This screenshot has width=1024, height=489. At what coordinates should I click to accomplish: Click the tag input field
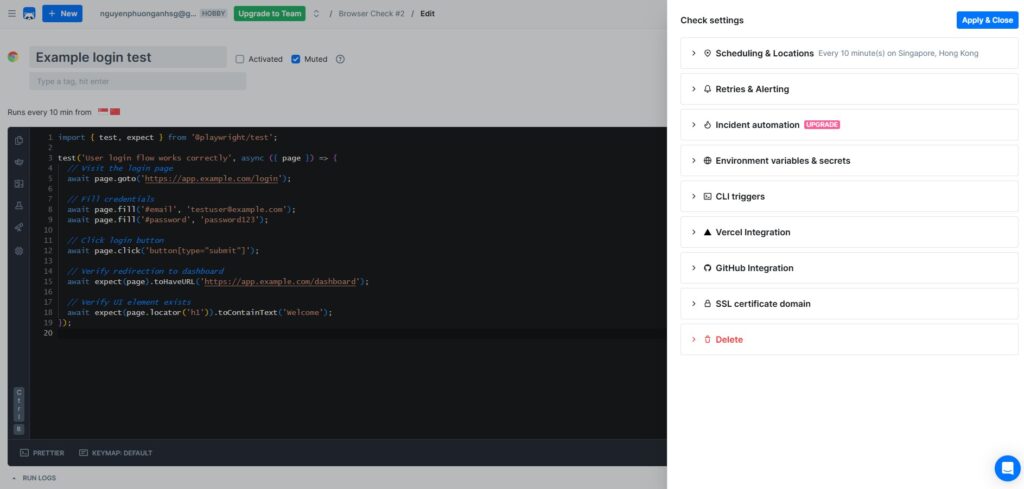(138, 81)
